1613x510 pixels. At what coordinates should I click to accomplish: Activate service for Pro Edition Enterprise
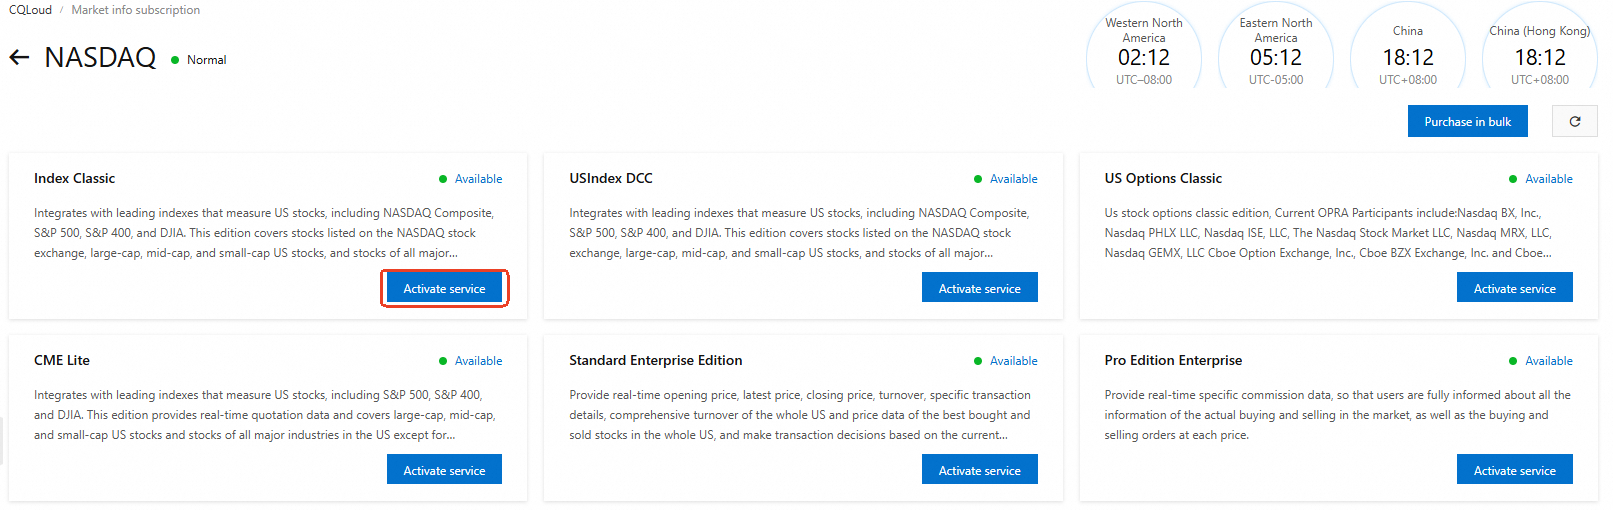pyautogui.click(x=1514, y=470)
